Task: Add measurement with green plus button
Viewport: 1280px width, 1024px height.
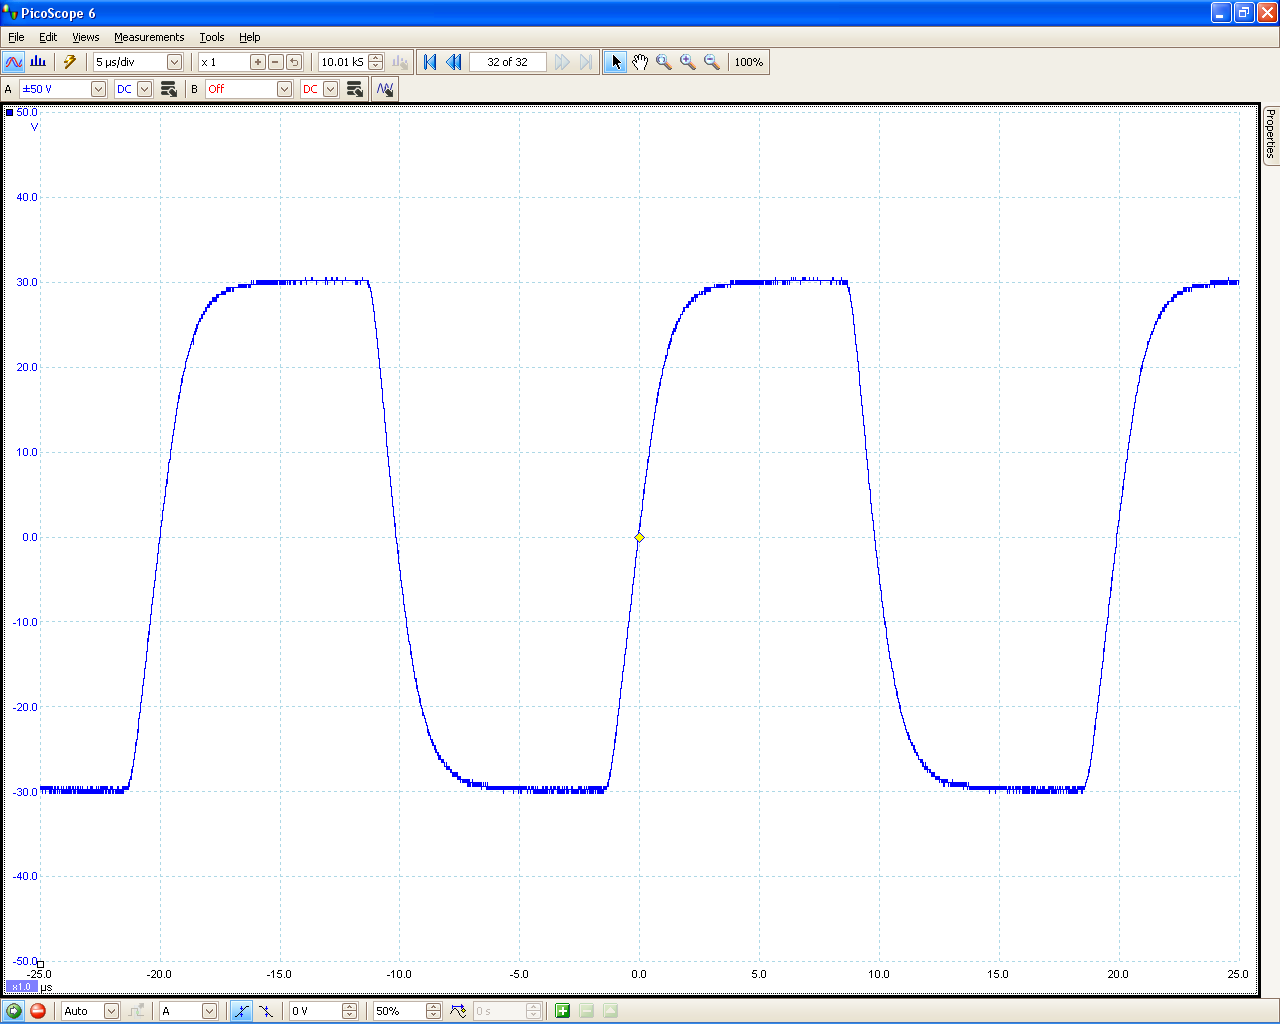Action: point(562,1011)
